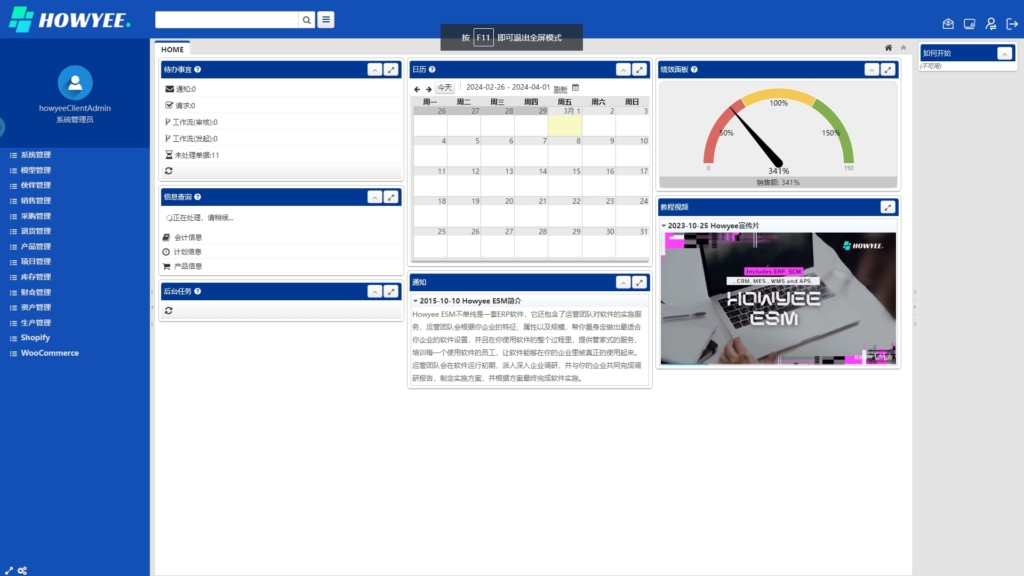Collapse the 2015-10-10 Howyee ESM简介 notice
This screenshot has height=576, width=1024.
415,301
